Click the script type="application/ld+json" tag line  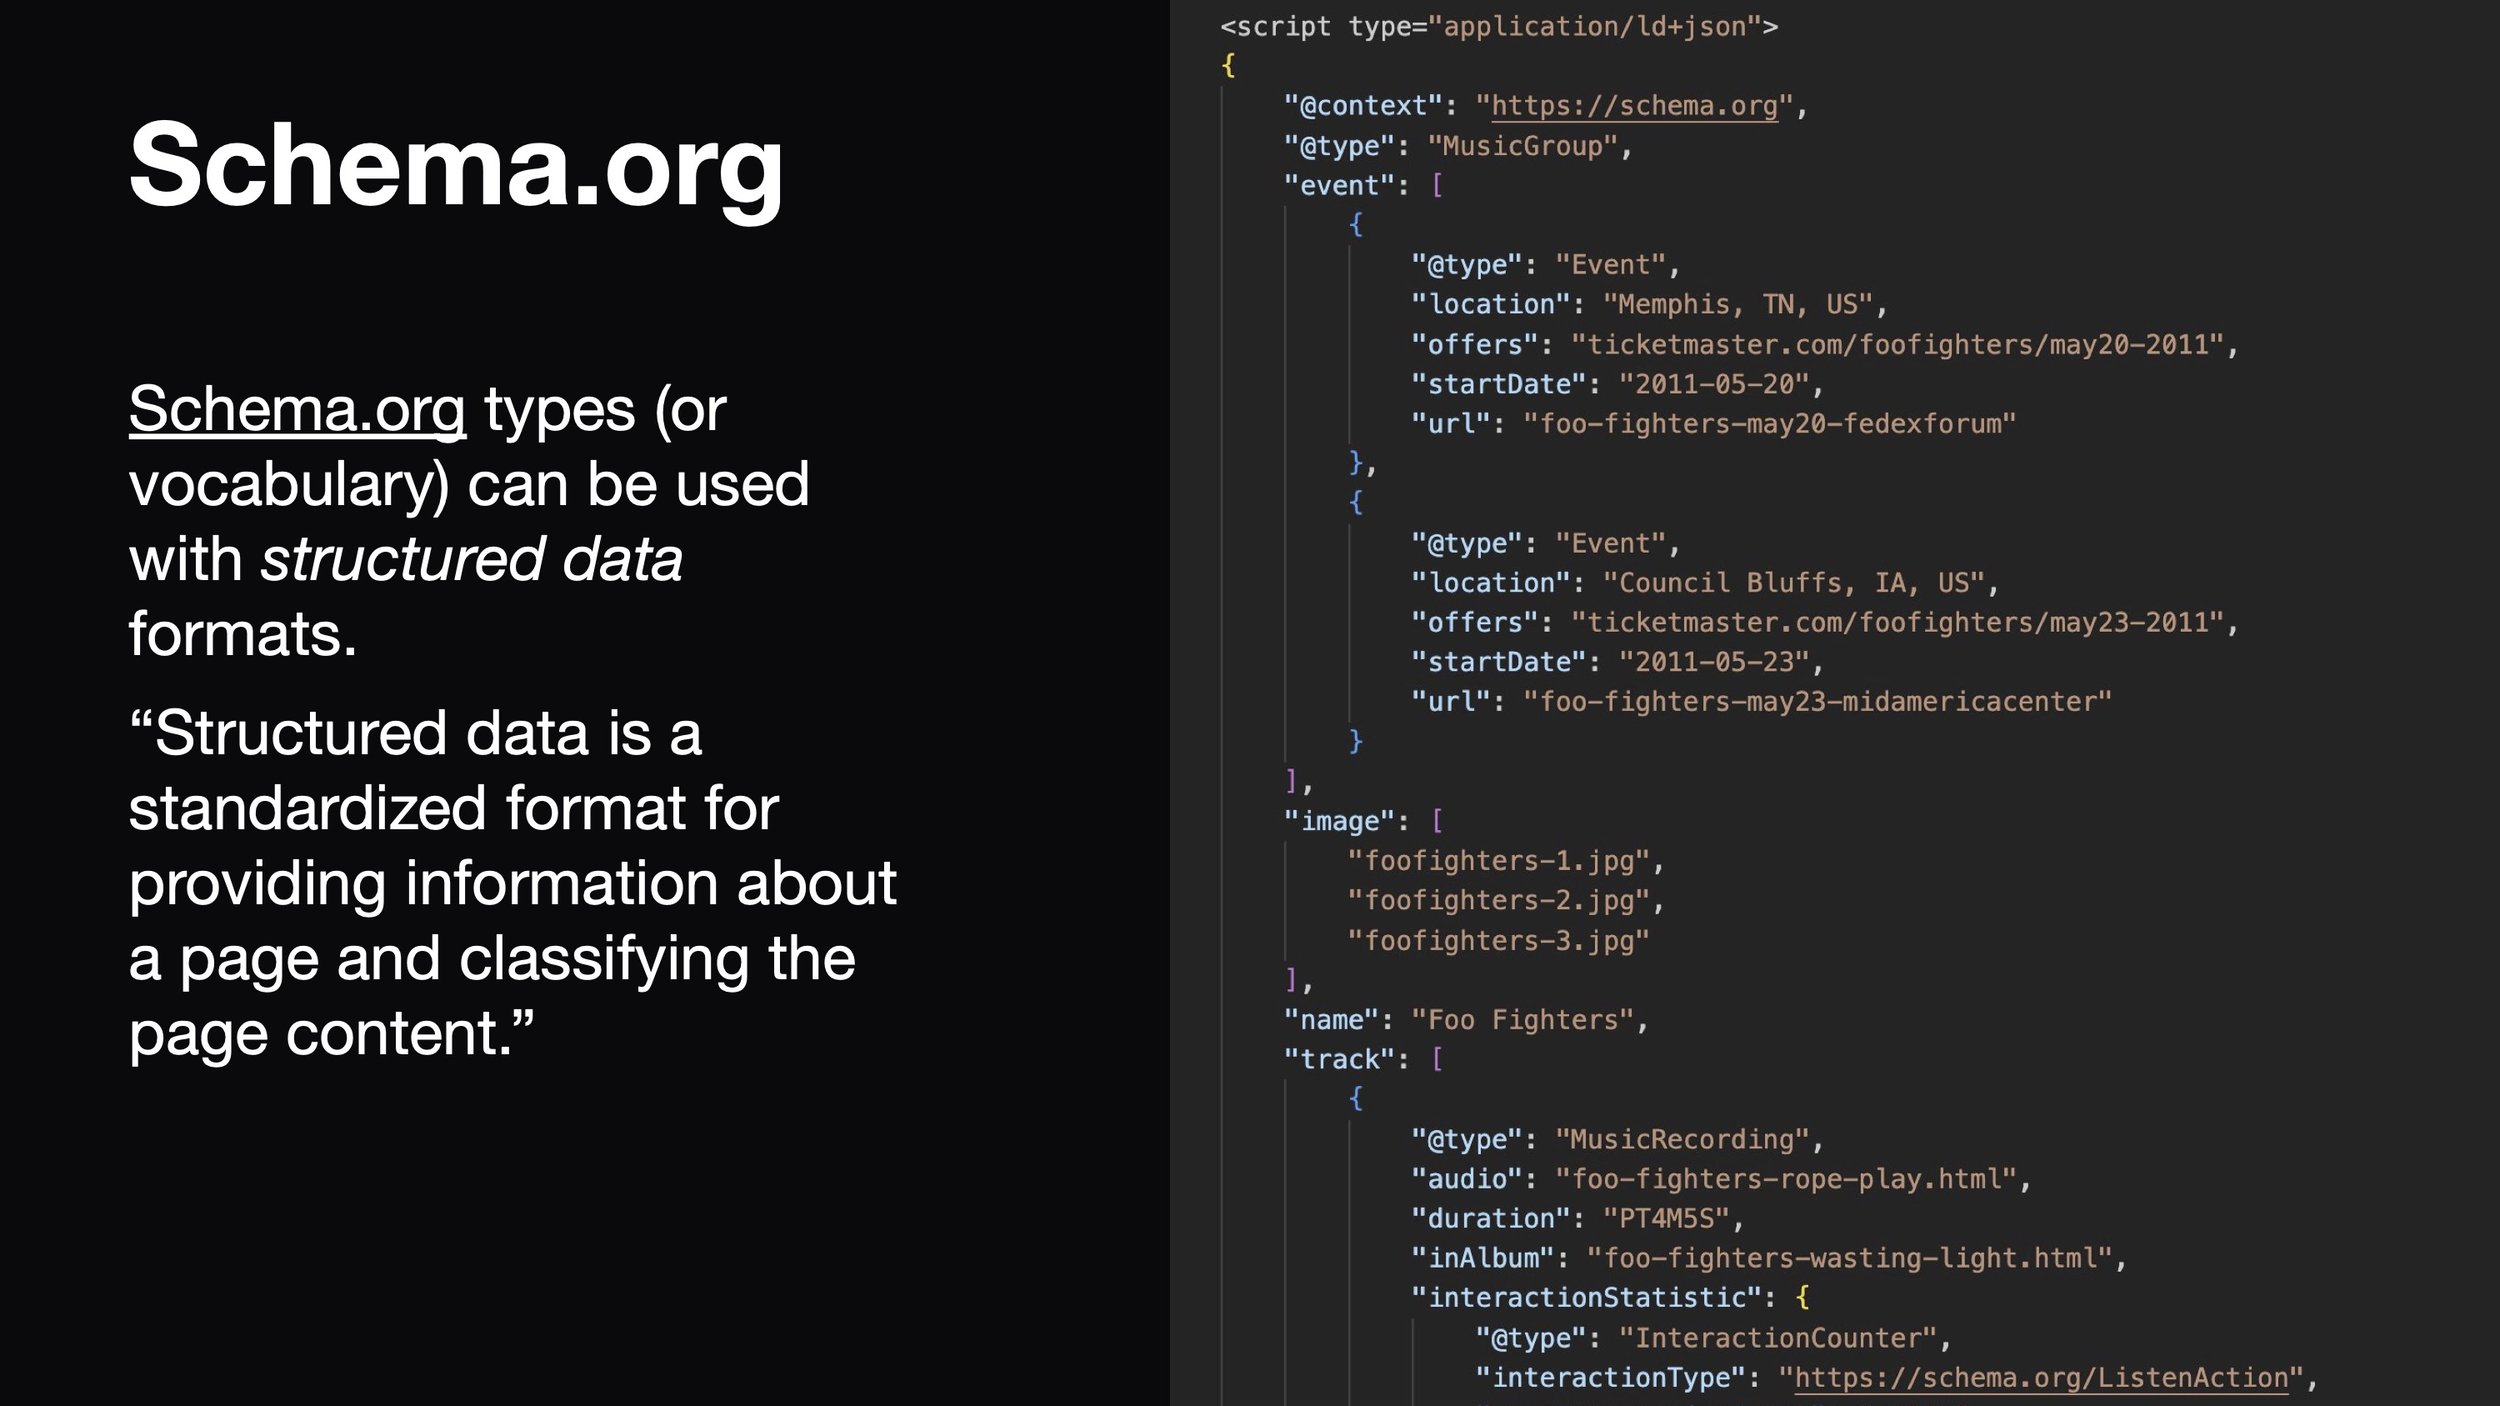(x=1499, y=27)
